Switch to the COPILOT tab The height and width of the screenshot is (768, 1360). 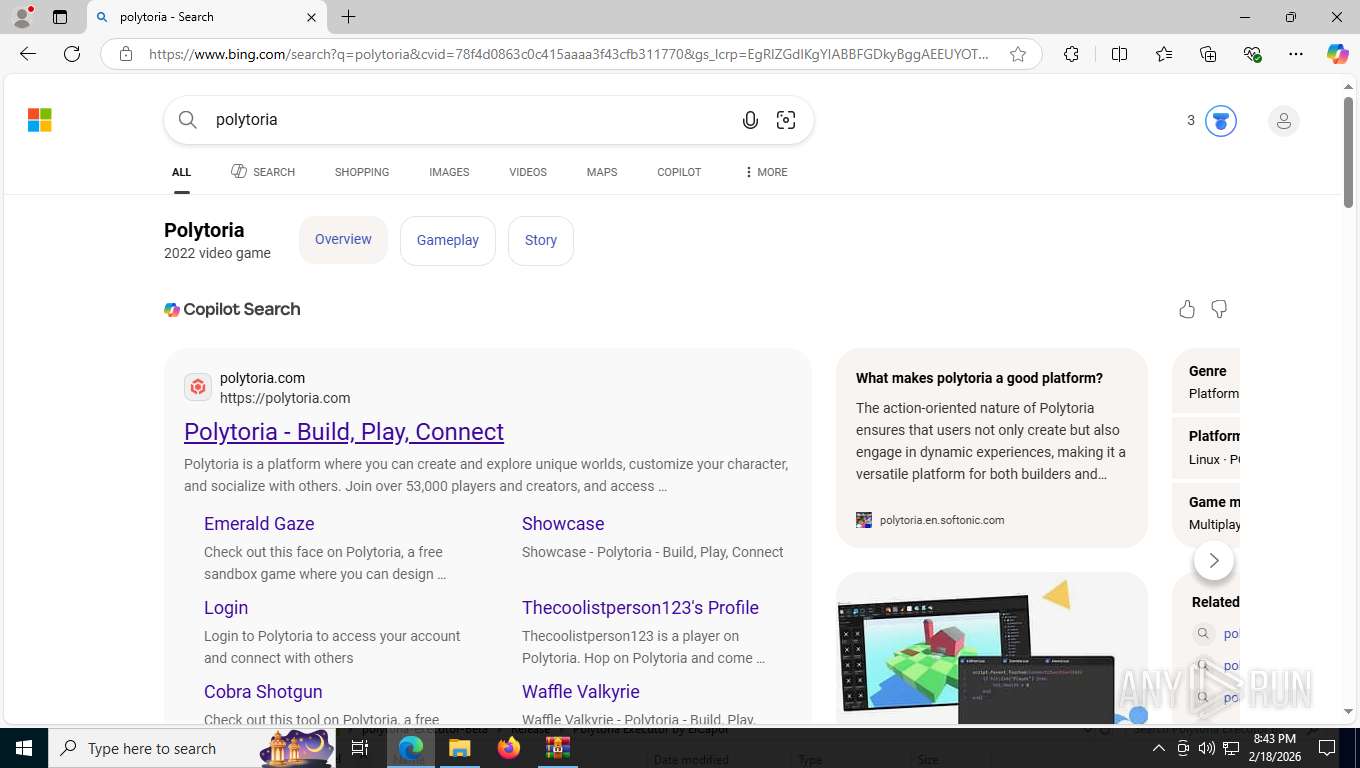(679, 172)
